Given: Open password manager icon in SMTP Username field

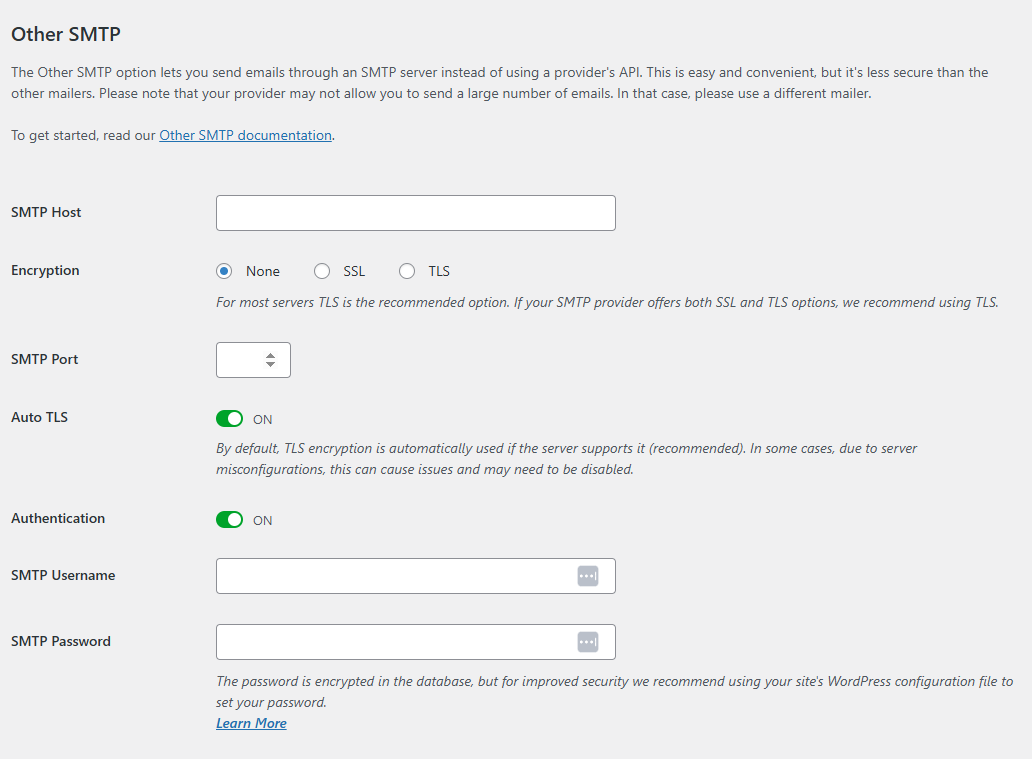Looking at the screenshot, I should [x=588, y=576].
